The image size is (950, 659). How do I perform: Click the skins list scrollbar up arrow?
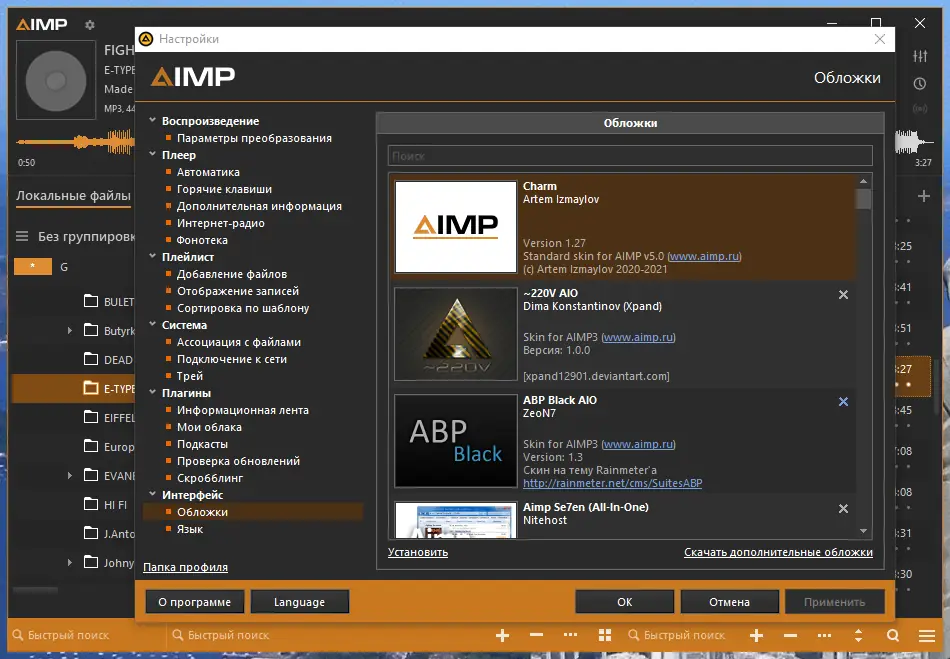coord(863,181)
